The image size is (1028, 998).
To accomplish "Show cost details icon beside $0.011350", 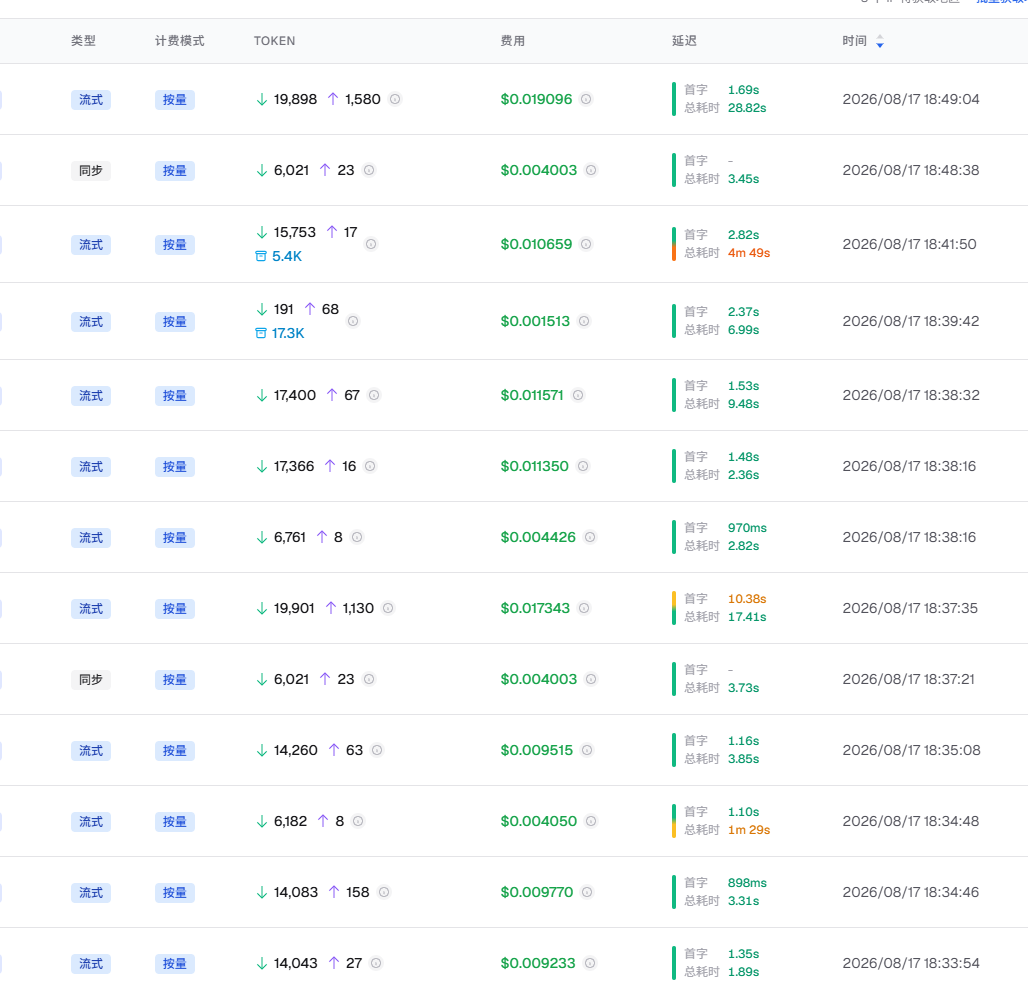I will 583,466.
